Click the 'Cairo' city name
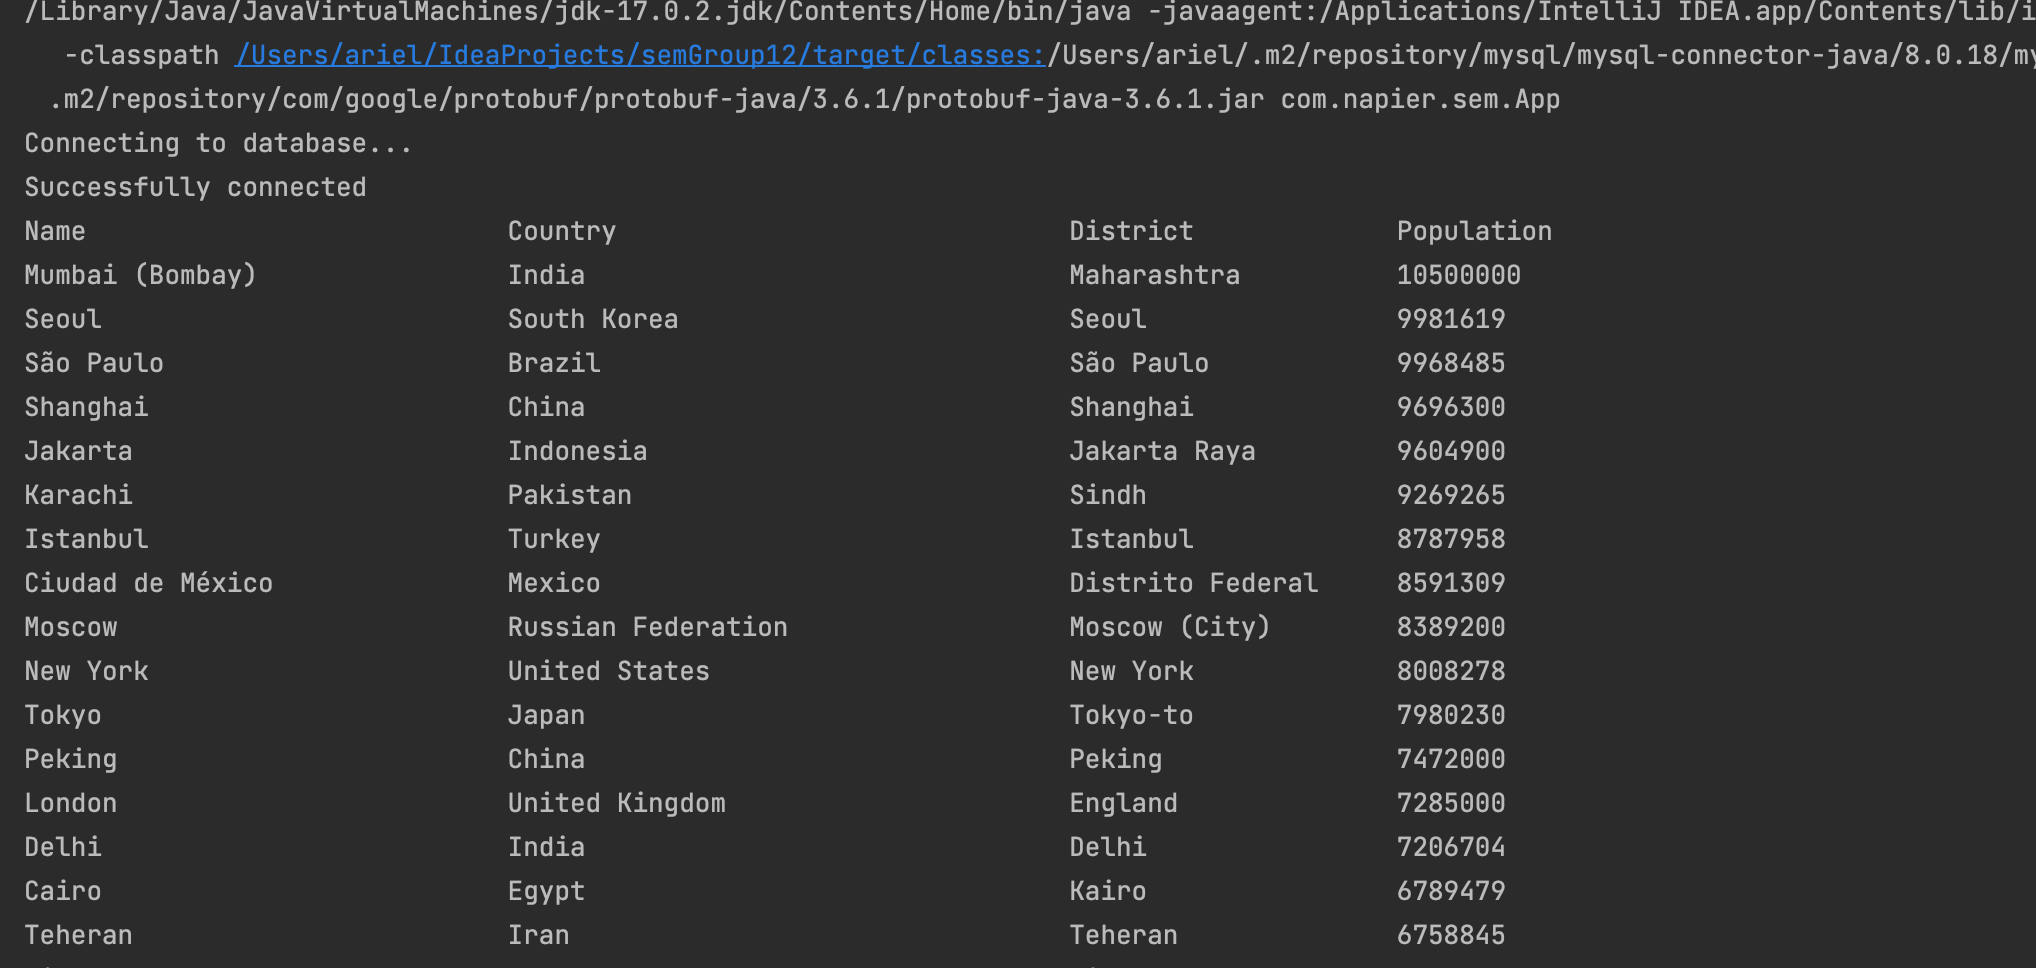This screenshot has height=968, width=2036. tap(63, 891)
